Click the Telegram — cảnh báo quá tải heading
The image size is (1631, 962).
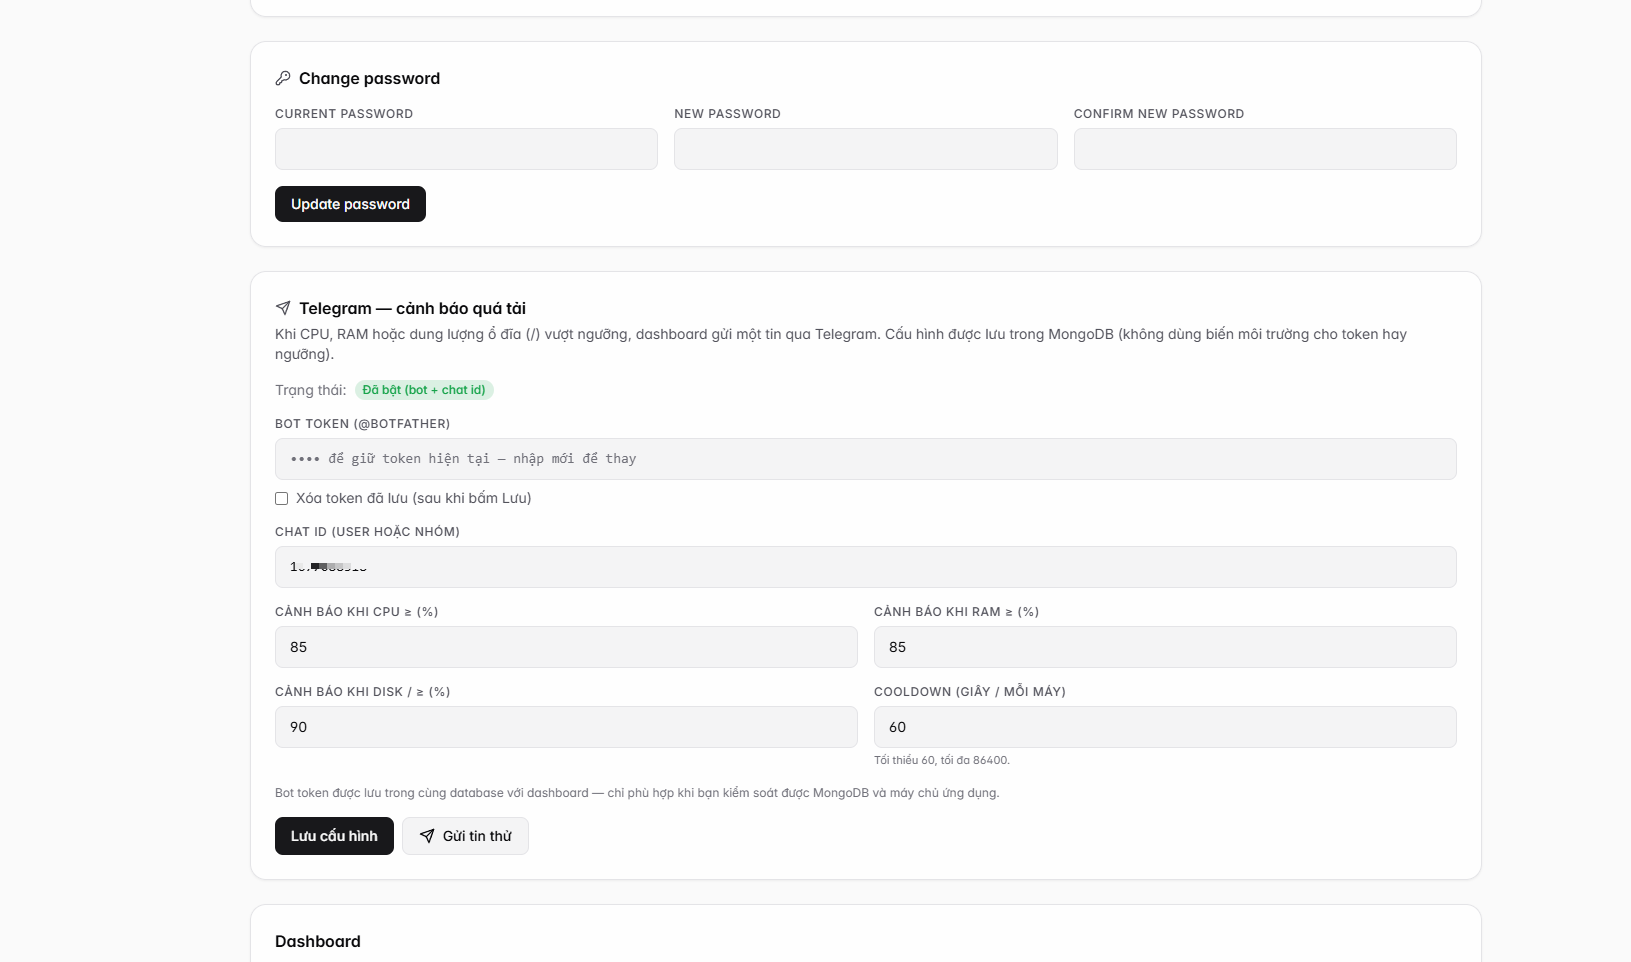tap(412, 308)
